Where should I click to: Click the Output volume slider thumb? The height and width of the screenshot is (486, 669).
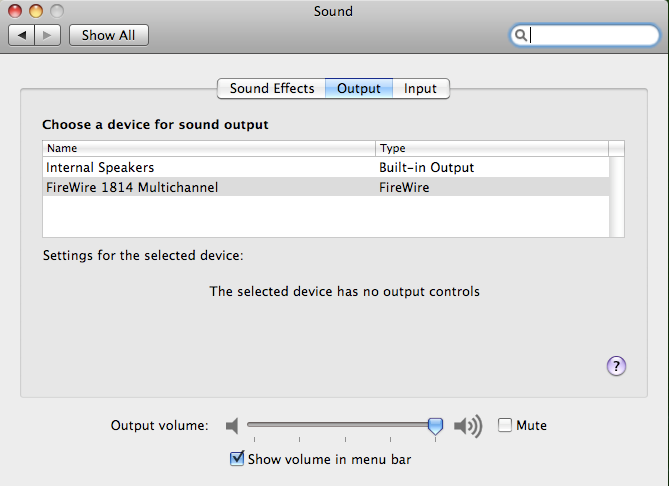(x=435, y=426)
